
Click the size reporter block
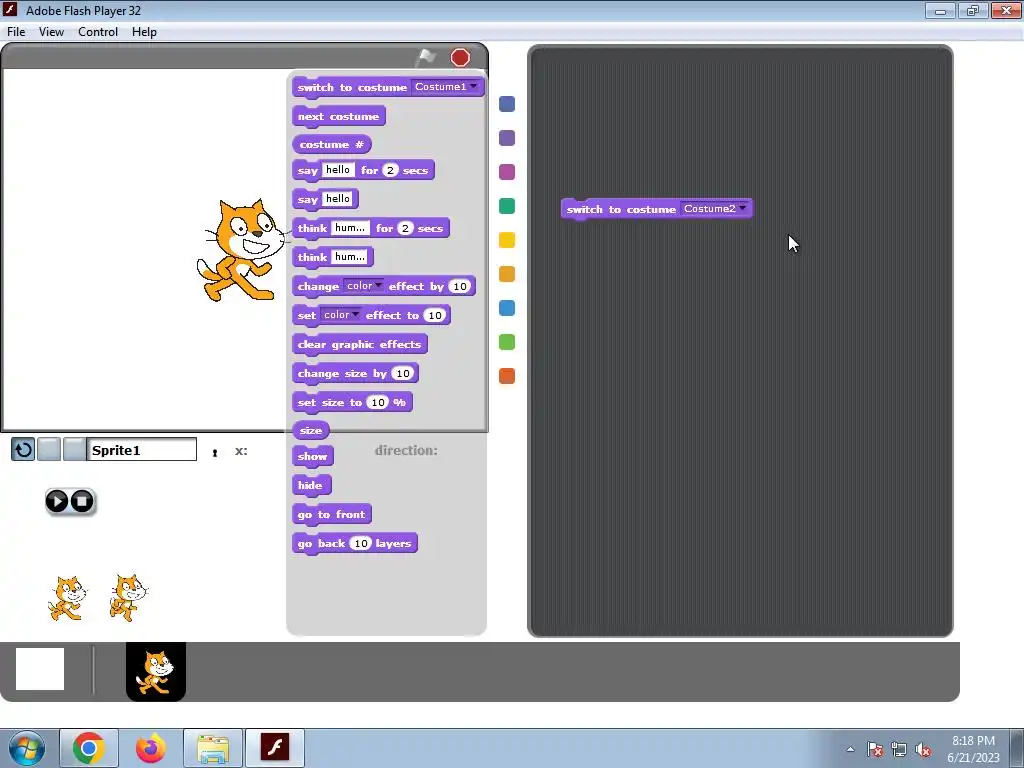[311, 430]
